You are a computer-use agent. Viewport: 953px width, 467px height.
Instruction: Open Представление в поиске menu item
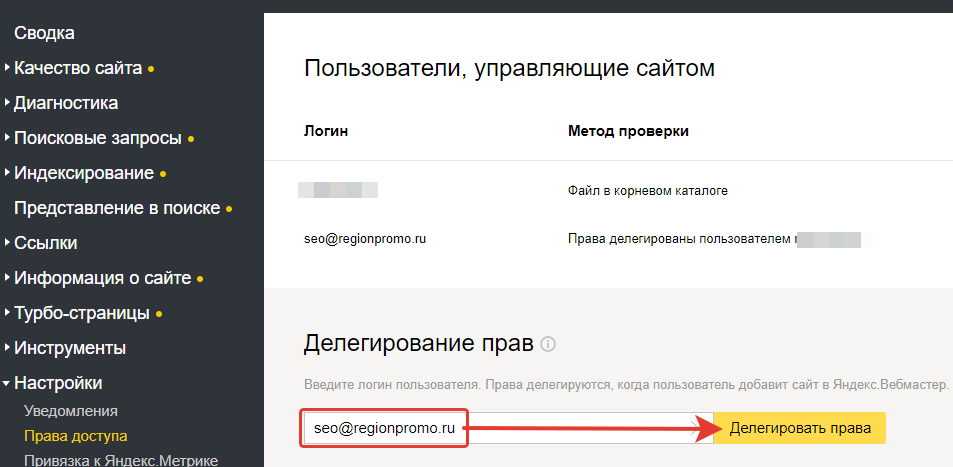117,208
